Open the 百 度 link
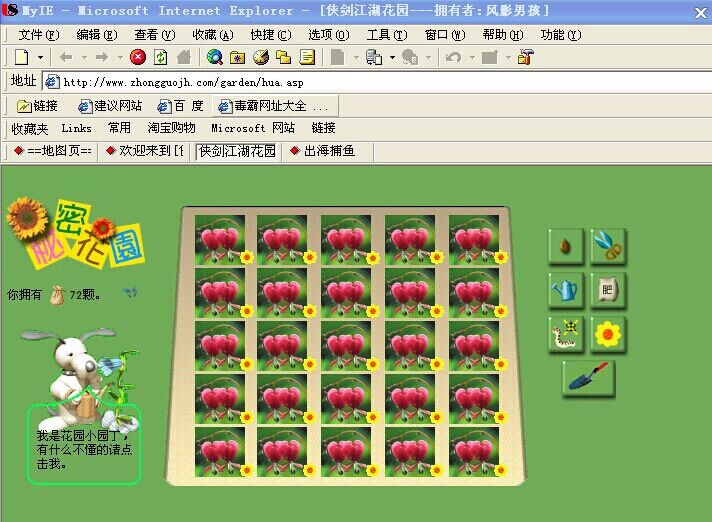This screenshot has height=522, width=712. (x=180, y=106)
